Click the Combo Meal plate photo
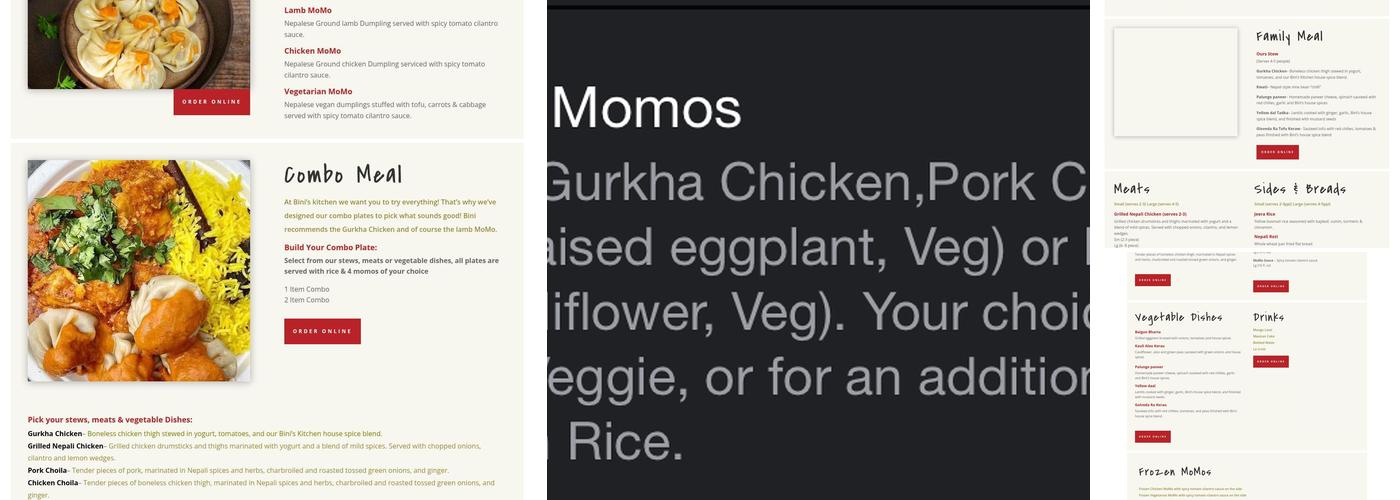1400x500 pixels. coord(139,270)
